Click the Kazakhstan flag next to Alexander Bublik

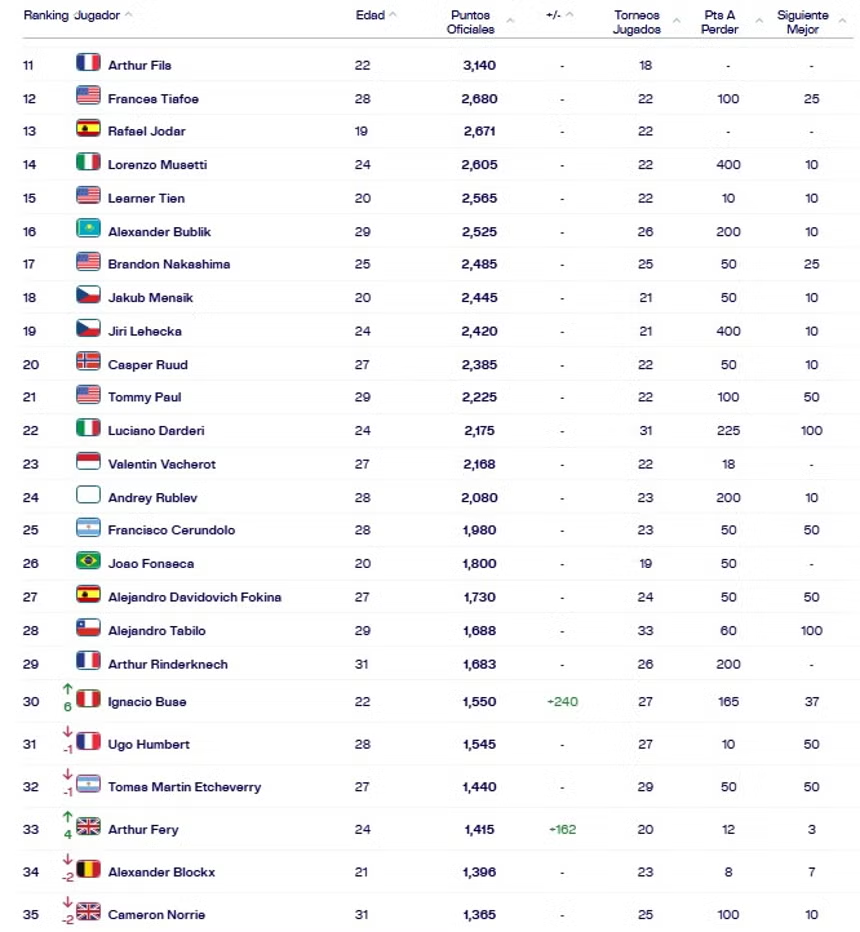pos(88,229)
